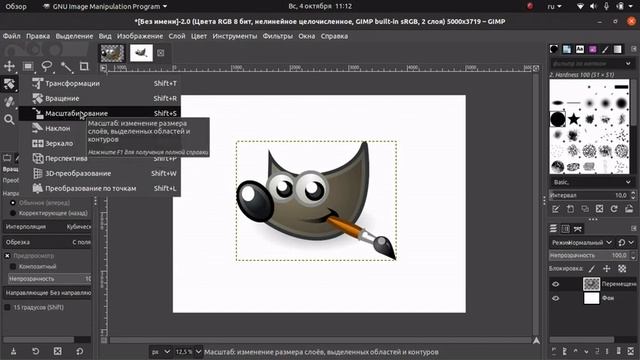This screenshot has width=640, height=360.
Task: Select the Rectangle Select tool
Action: (x=28, y=67)
